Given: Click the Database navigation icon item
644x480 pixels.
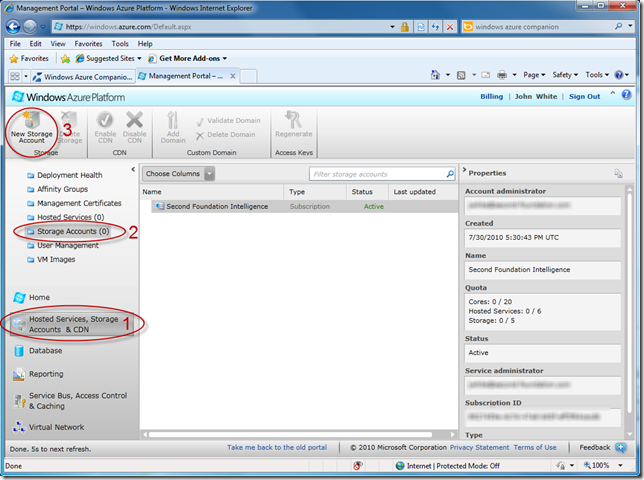Looking at the screenshot, I should pos(38,351).
